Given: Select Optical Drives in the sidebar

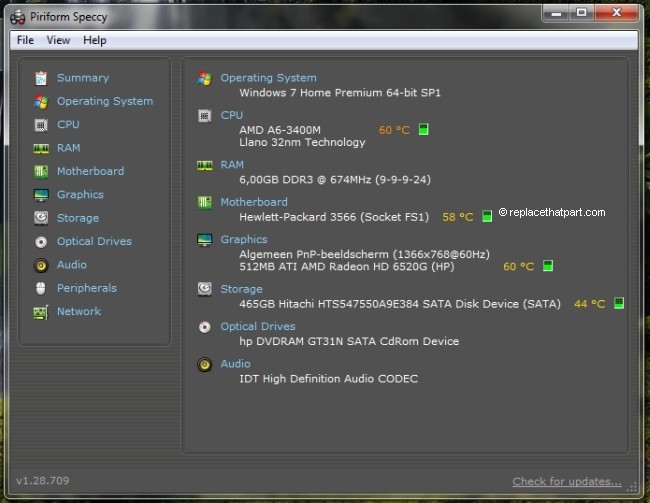Looking at the screenshot, I should 94,241.
